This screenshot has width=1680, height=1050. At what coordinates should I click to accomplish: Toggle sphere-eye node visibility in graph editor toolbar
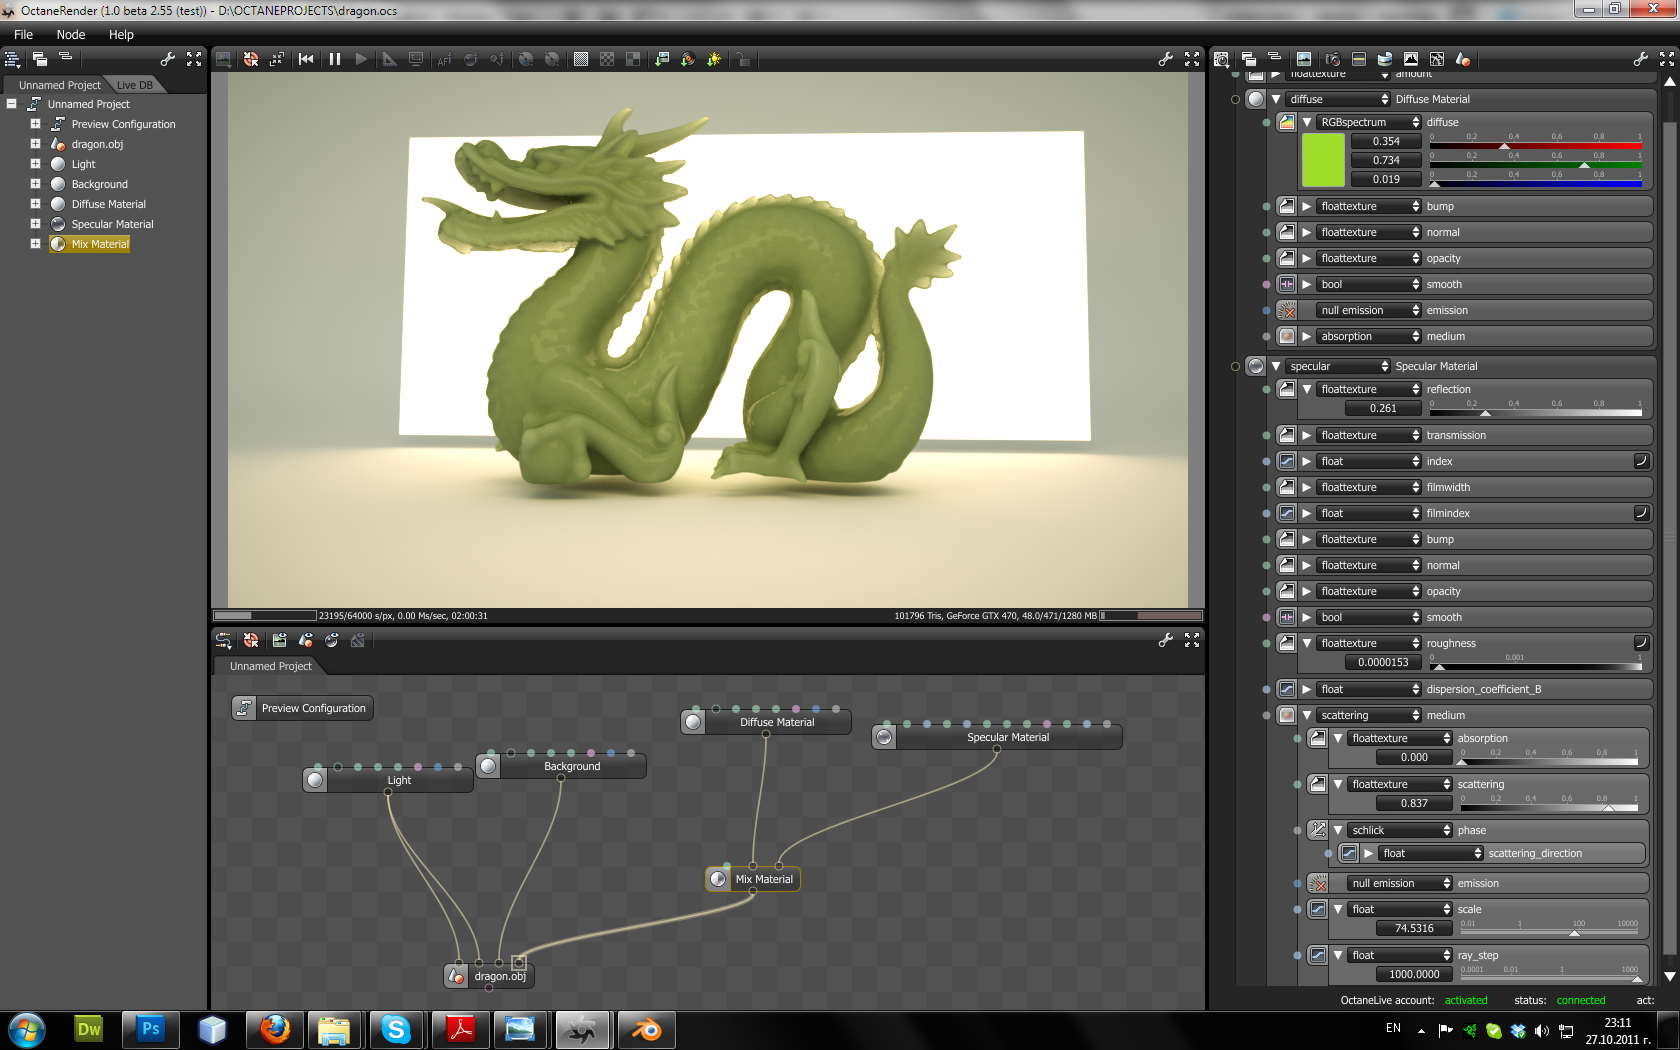pos(332,640)
